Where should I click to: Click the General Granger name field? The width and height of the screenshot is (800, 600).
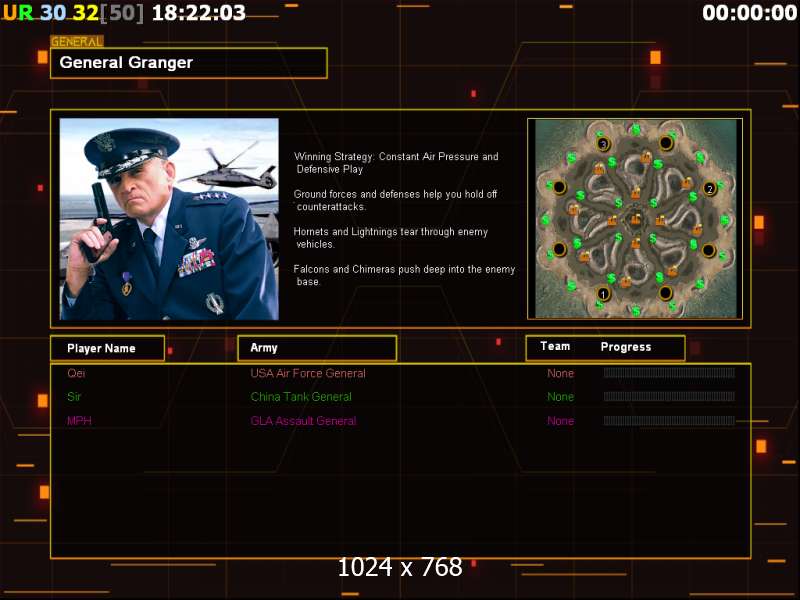(x=189, y=63)
